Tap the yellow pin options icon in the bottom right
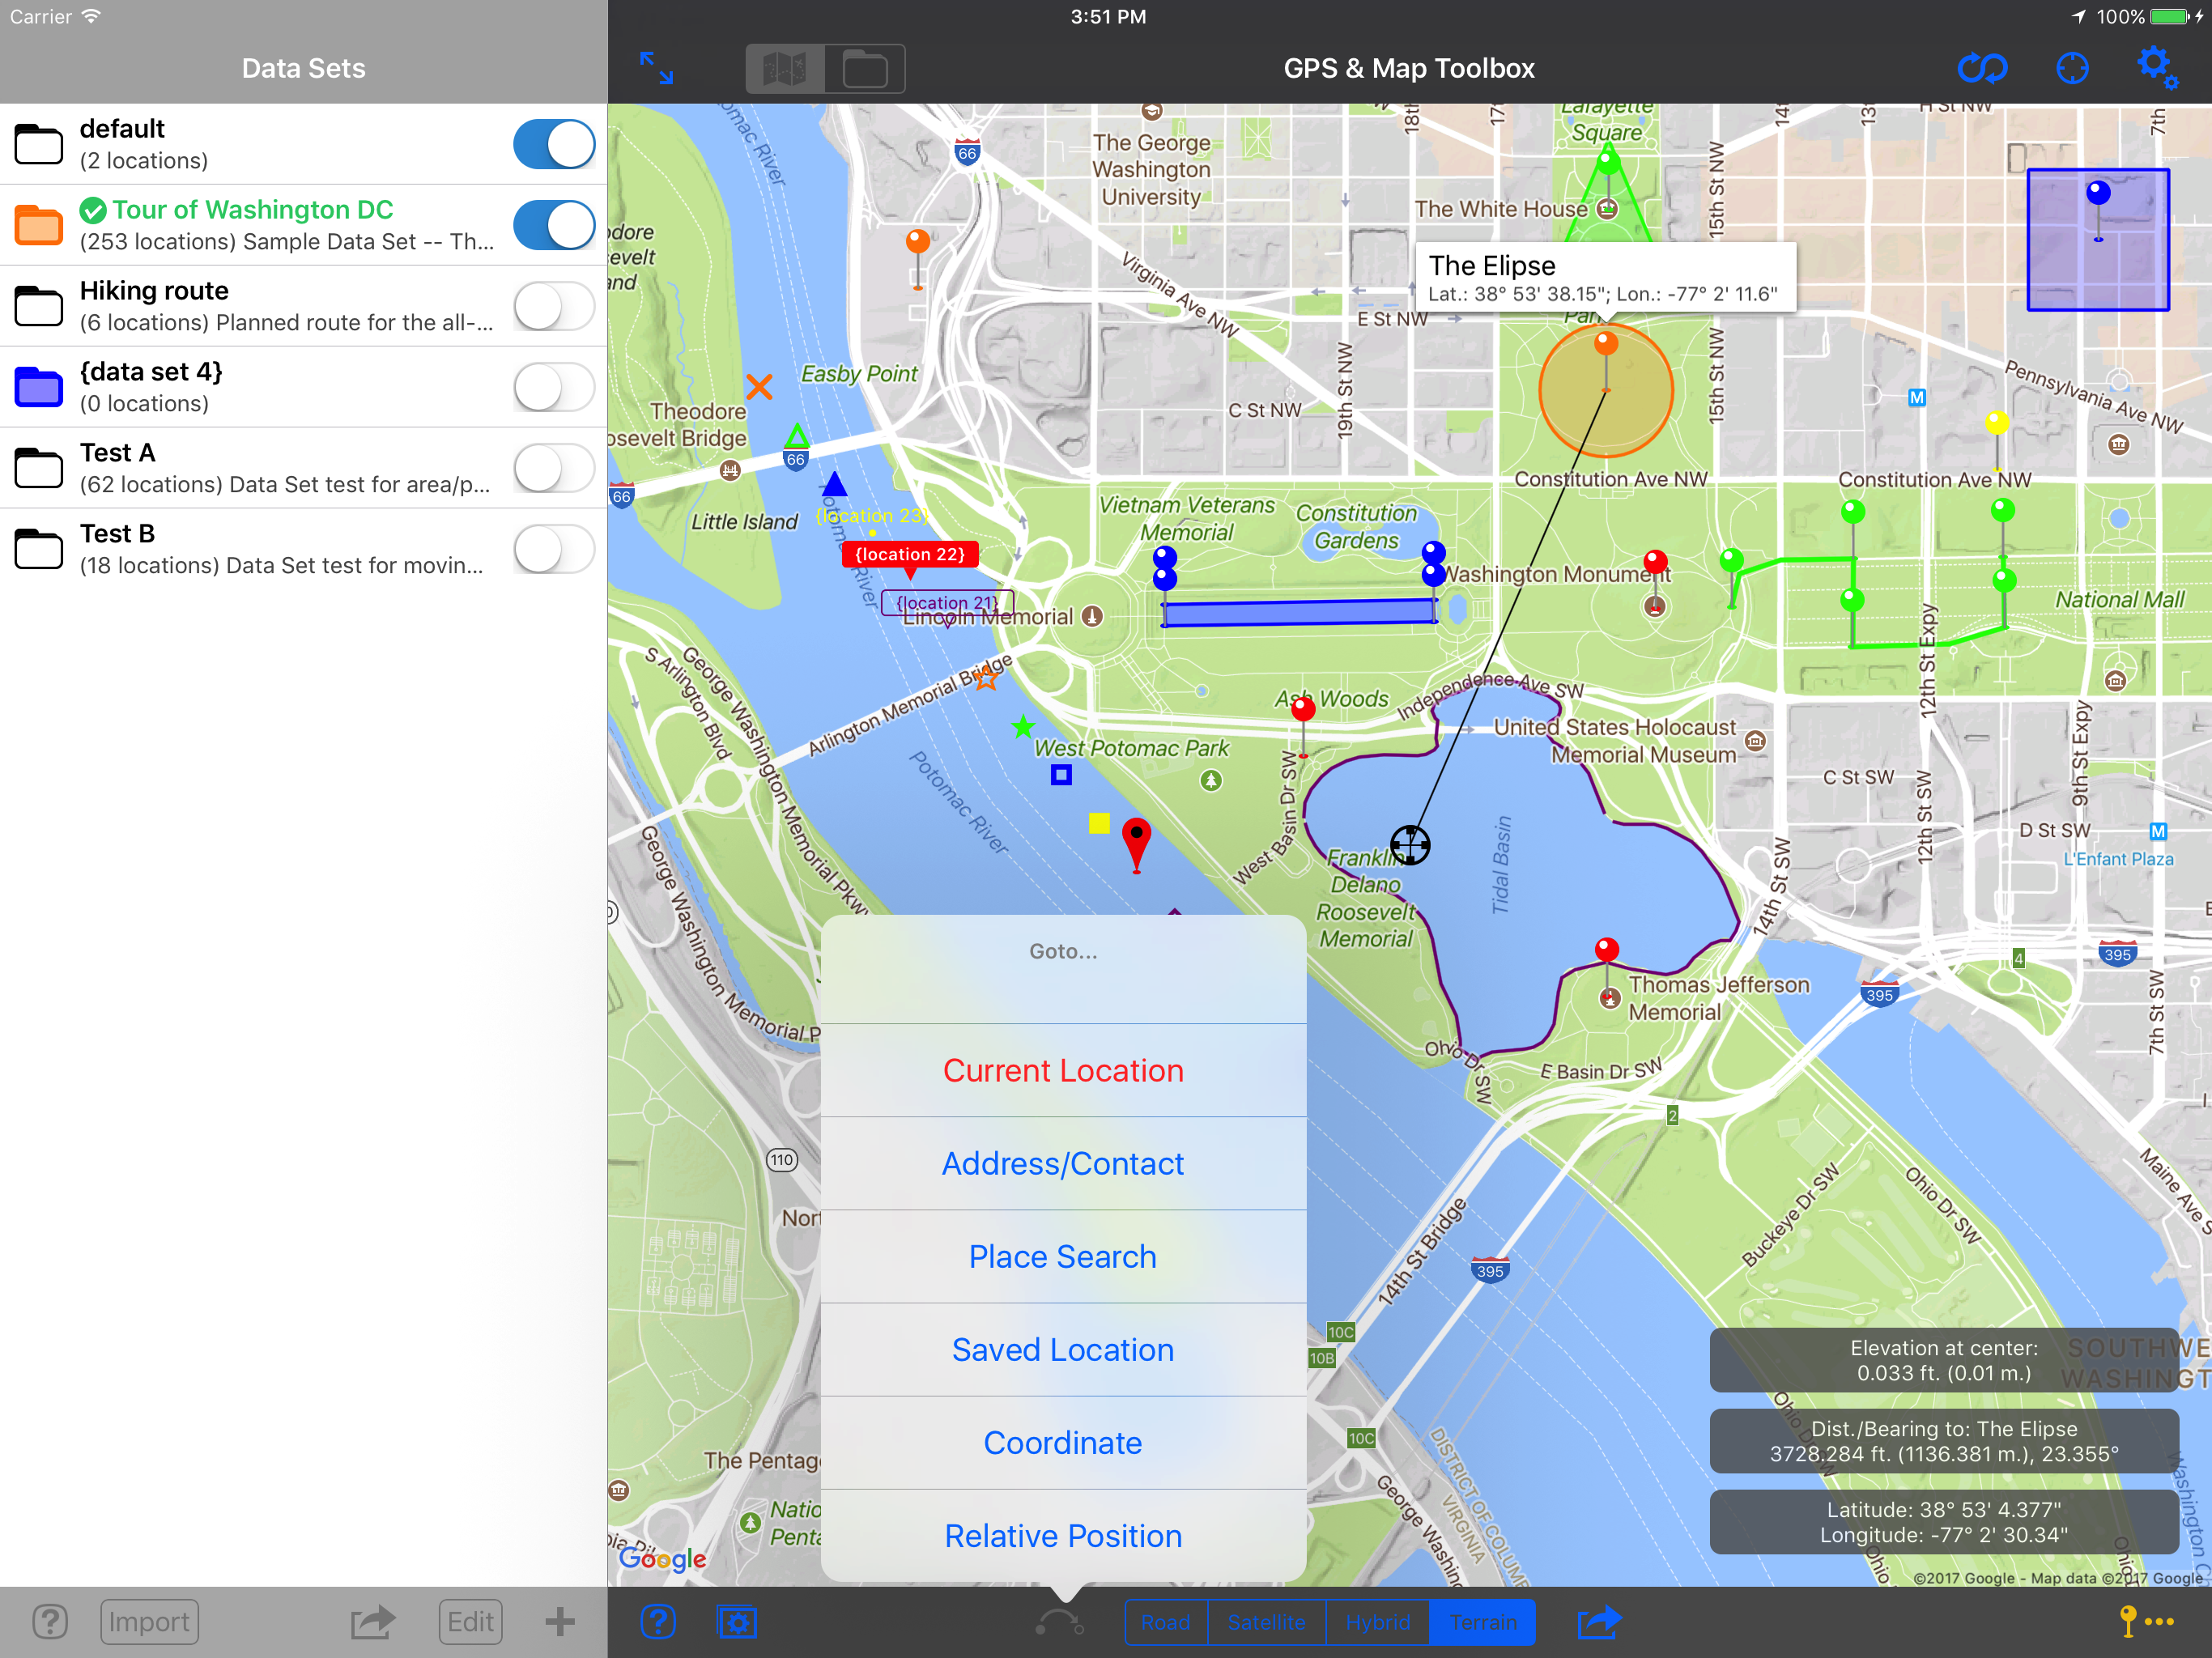Viewport: 2212px width, 1658px height. pyautogui.click(x=2146, y=1621)
